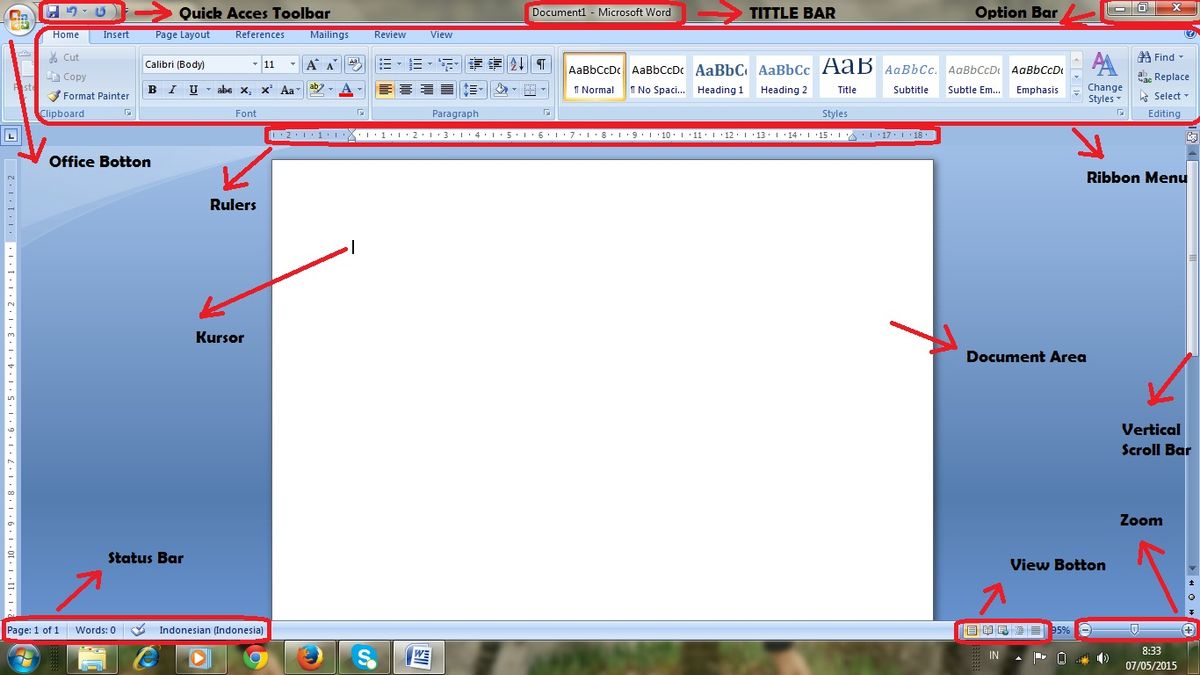Apply the text highlight color
Image resolution: width=1200 pixels, height=675 pixels.
coord(315,90)
